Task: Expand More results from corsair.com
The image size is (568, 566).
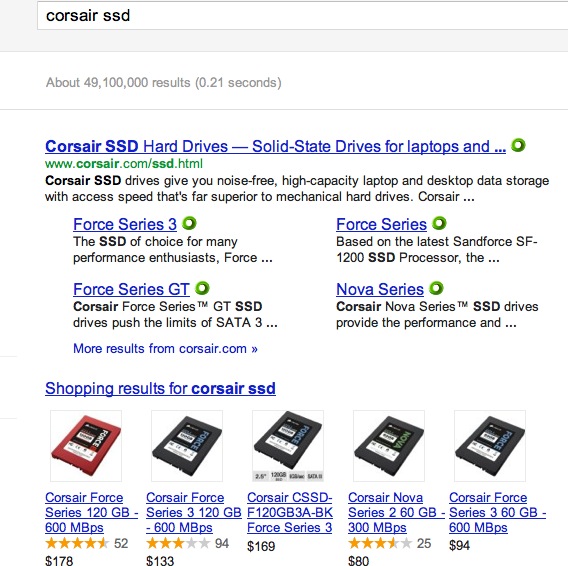Action: coord(165,349)
